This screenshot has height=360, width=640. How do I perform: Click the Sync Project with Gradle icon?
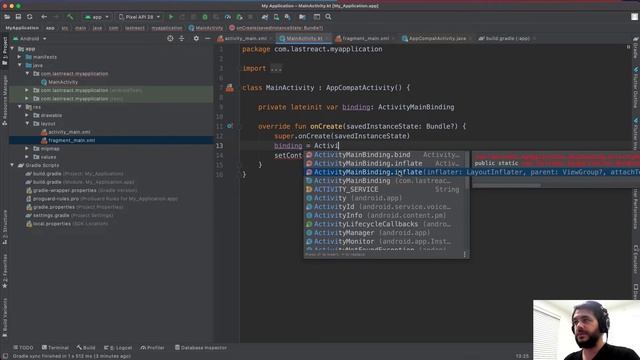pyautogui.click(x=265, y=17)
